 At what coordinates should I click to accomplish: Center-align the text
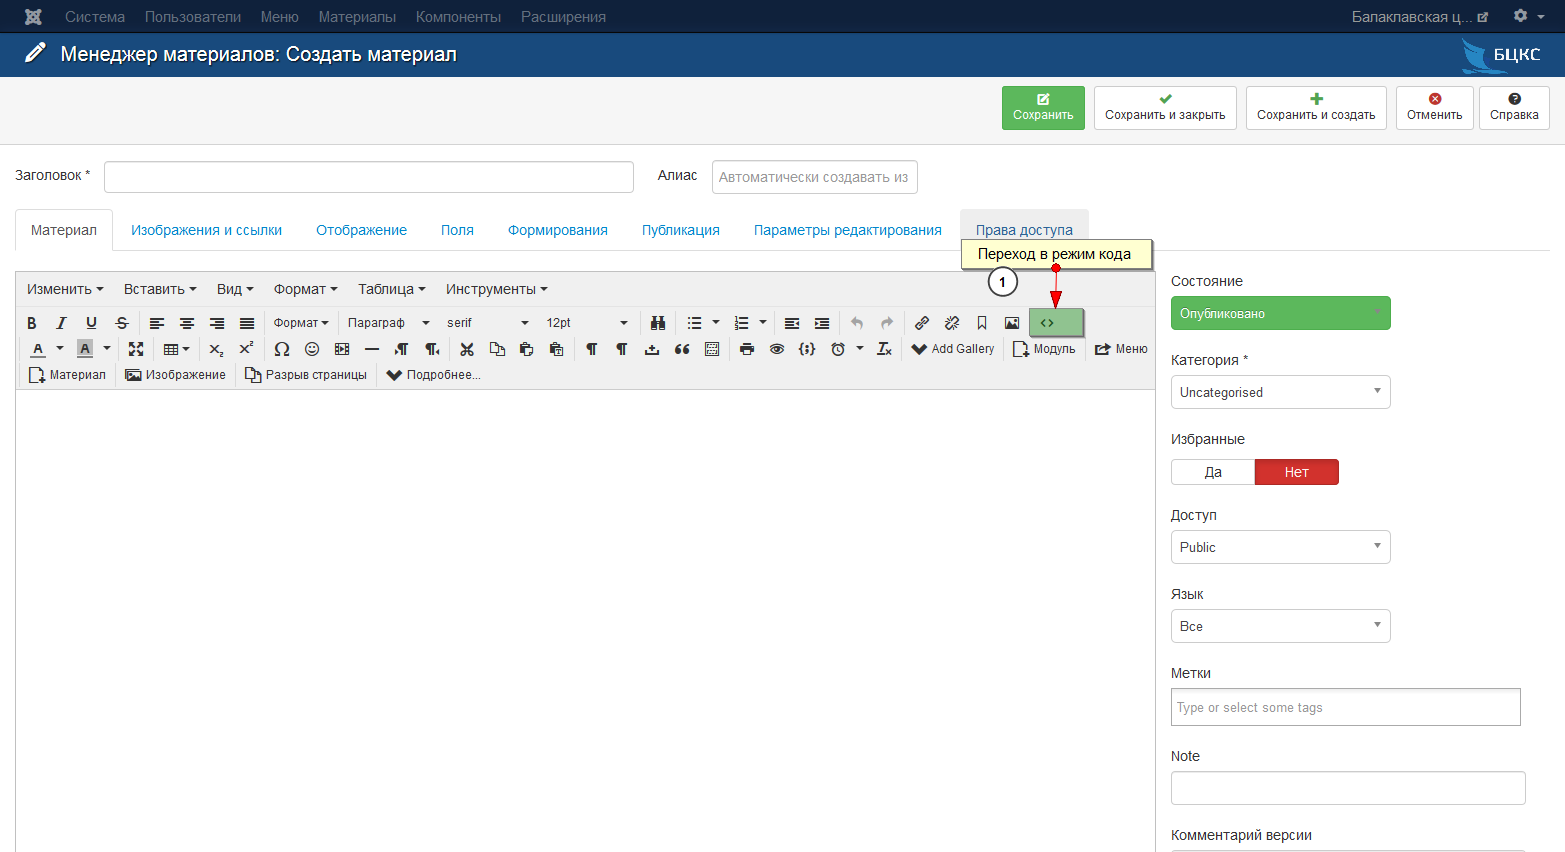pos(187,323)
